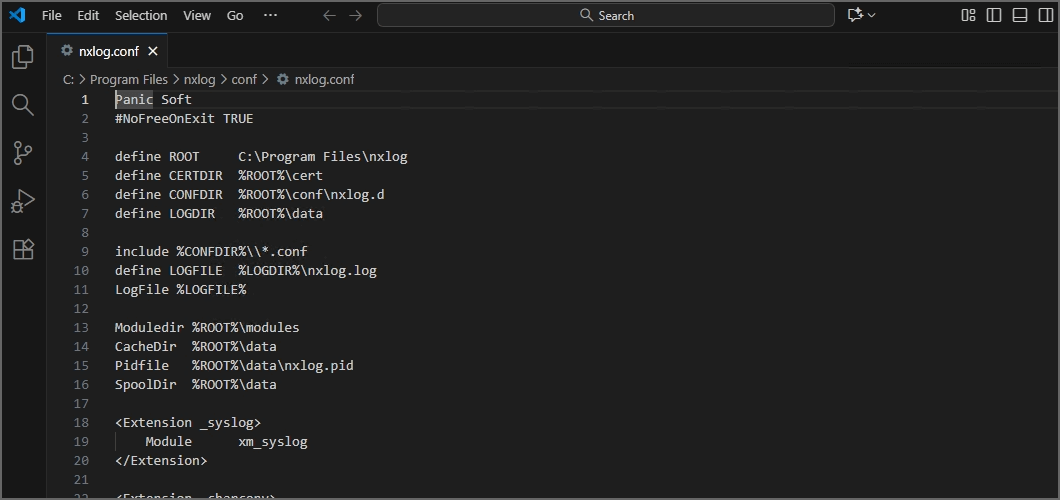The width and height of the screenshot is (1060, 500).
Task: Expand the Program Files breadcrumb
Action: pyautogui.click(x=128, y=79)
